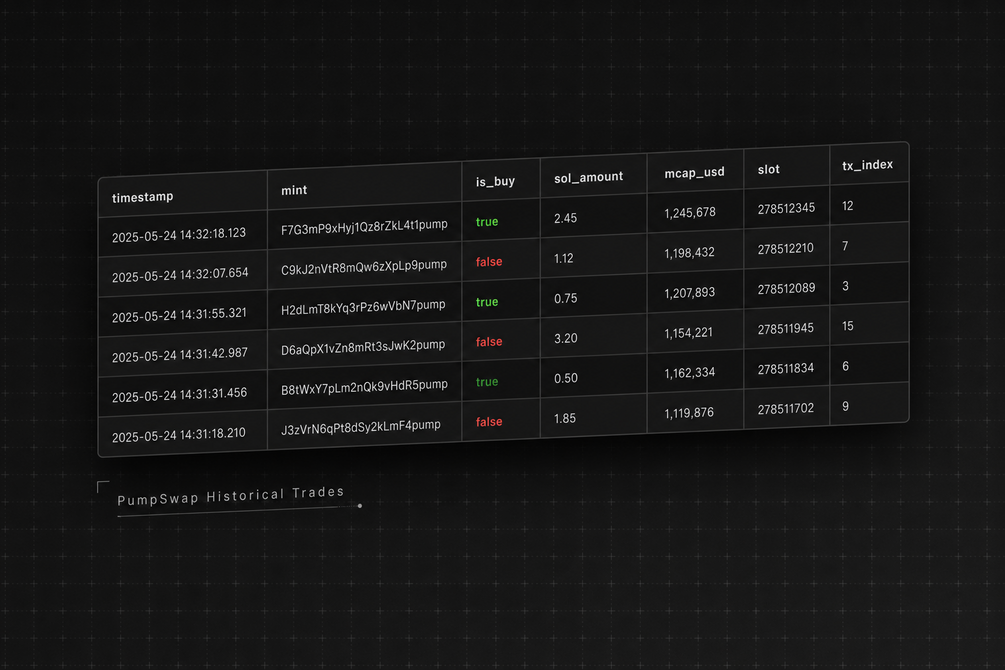Screen dimensions: 1005x670
Task: Click mint D6aQpX1vZn8mRt3sJwK2pump
Action: [x=363, y=347]
